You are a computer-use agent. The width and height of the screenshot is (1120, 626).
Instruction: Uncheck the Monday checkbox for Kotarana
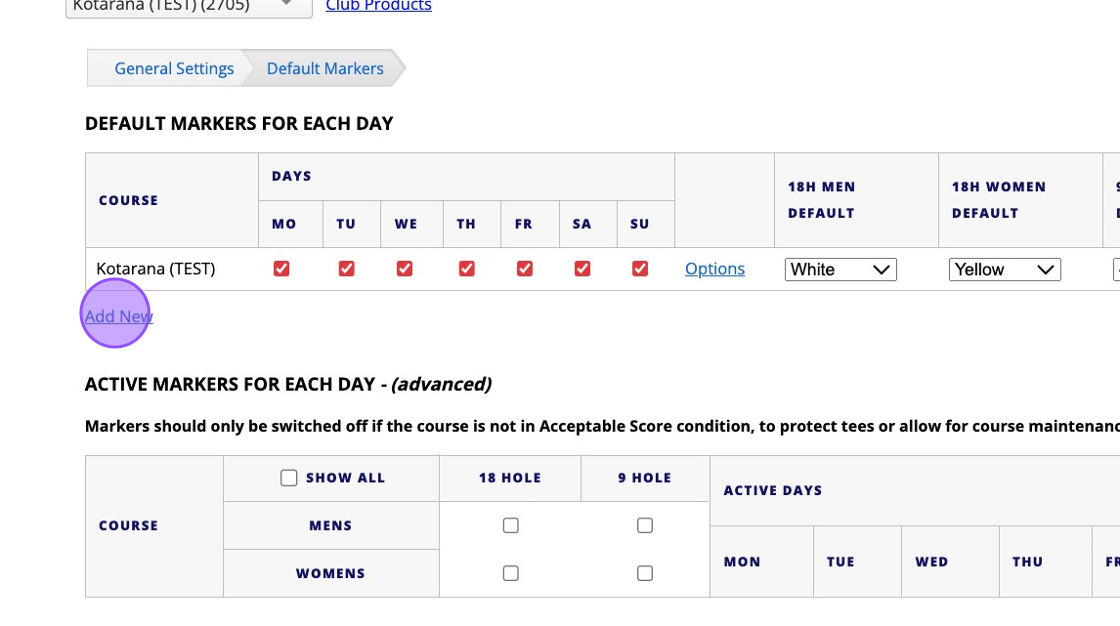click(x=281, y=269)
